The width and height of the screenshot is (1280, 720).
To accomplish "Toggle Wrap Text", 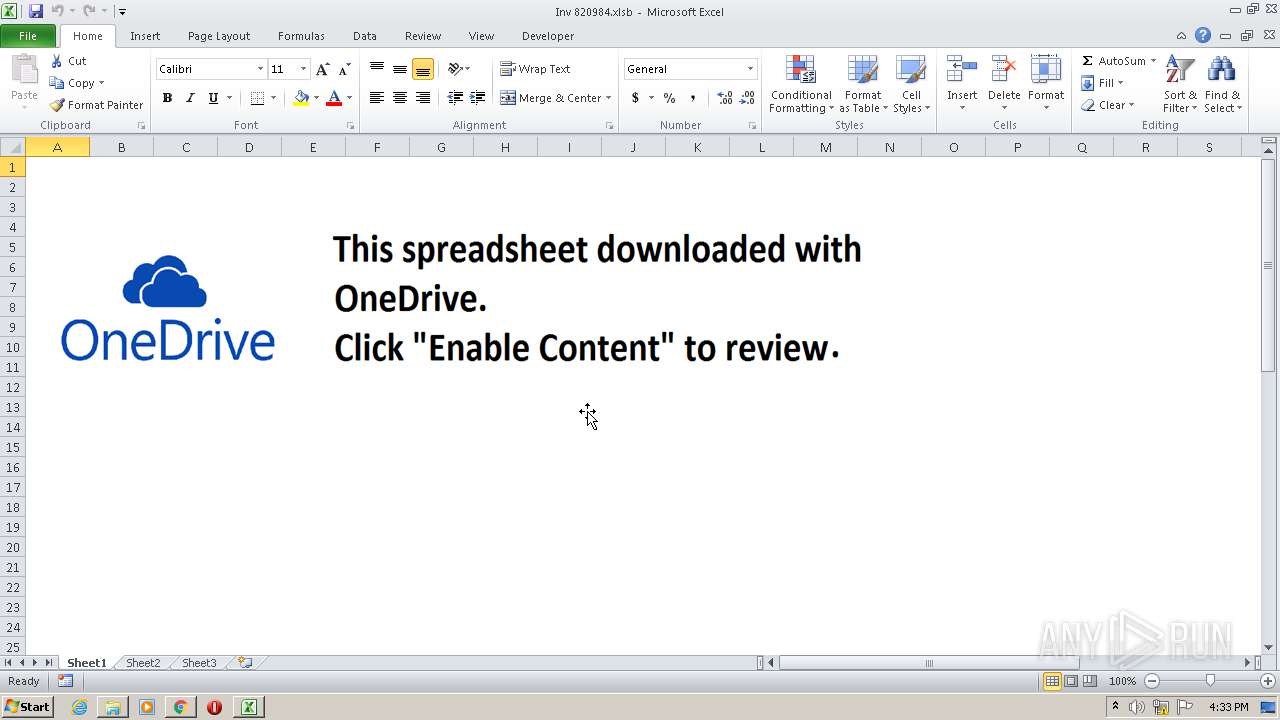I will (x=535, y=69).
